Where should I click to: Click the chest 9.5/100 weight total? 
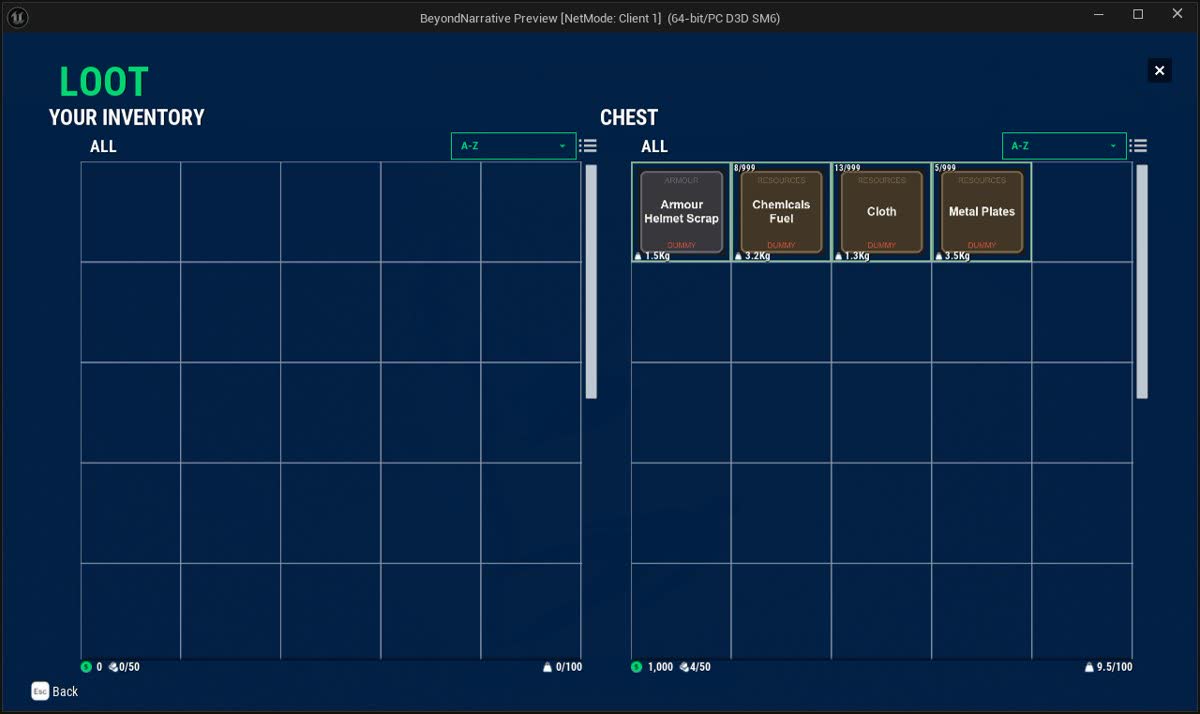pos(1115,667)
